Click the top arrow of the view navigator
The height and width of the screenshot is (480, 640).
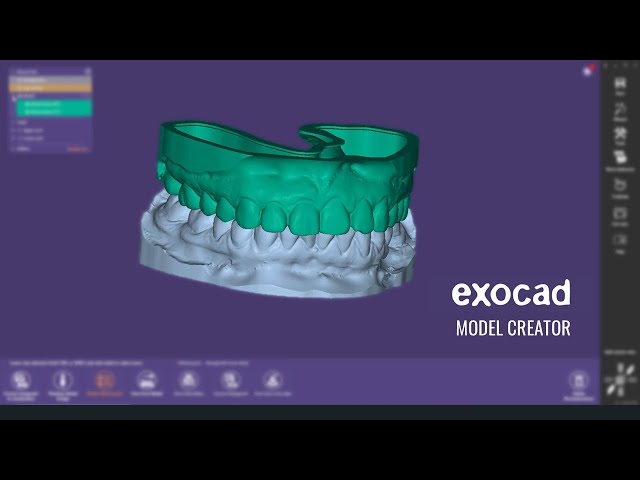point(620,368)
